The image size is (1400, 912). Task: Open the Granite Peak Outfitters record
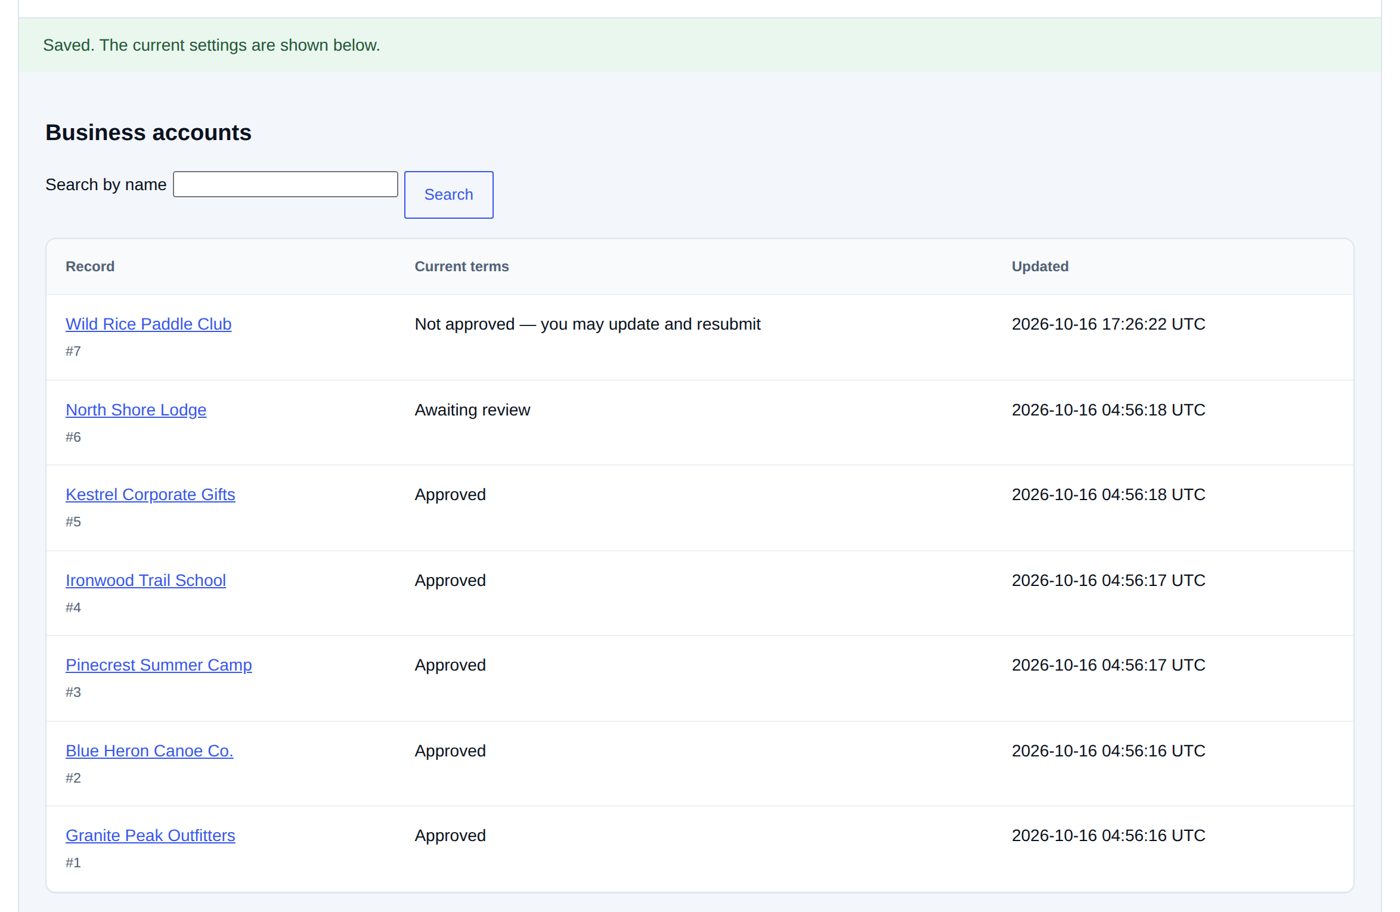[x=150, y=836]
